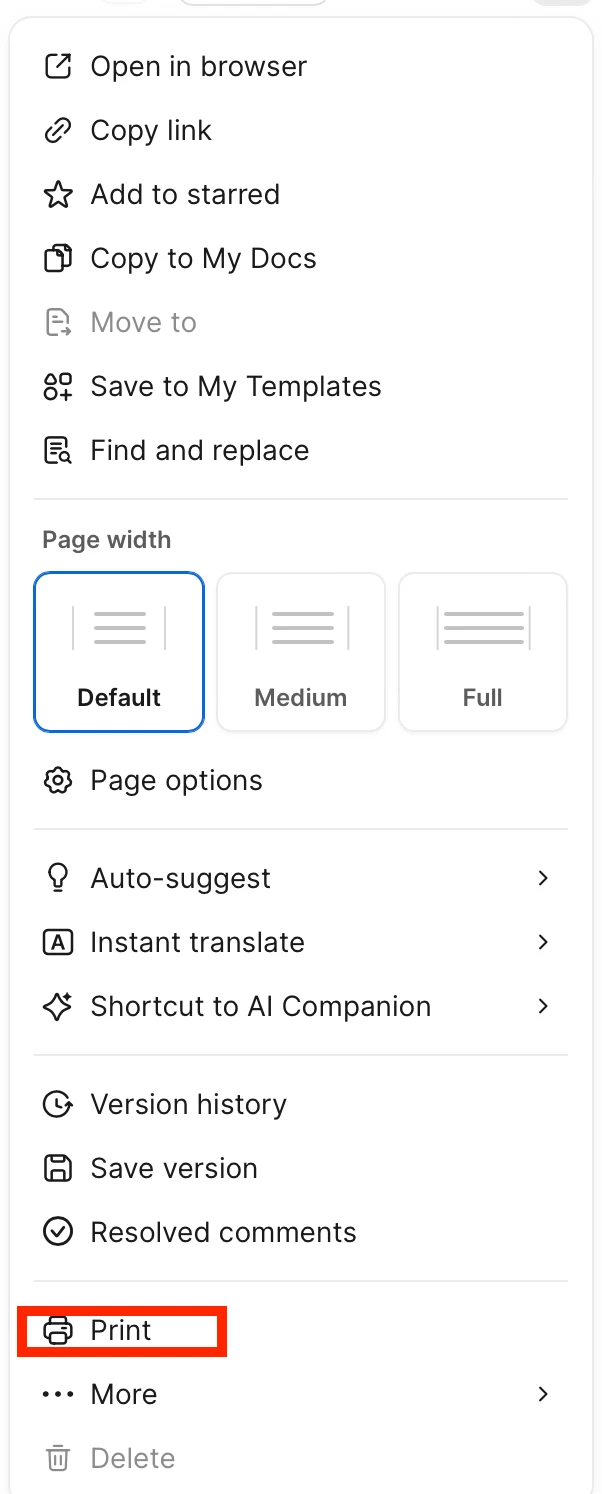602x1494 pixels.
Task: Select the Default page width option
Action: pyautogui.click(x=119, y=652)
